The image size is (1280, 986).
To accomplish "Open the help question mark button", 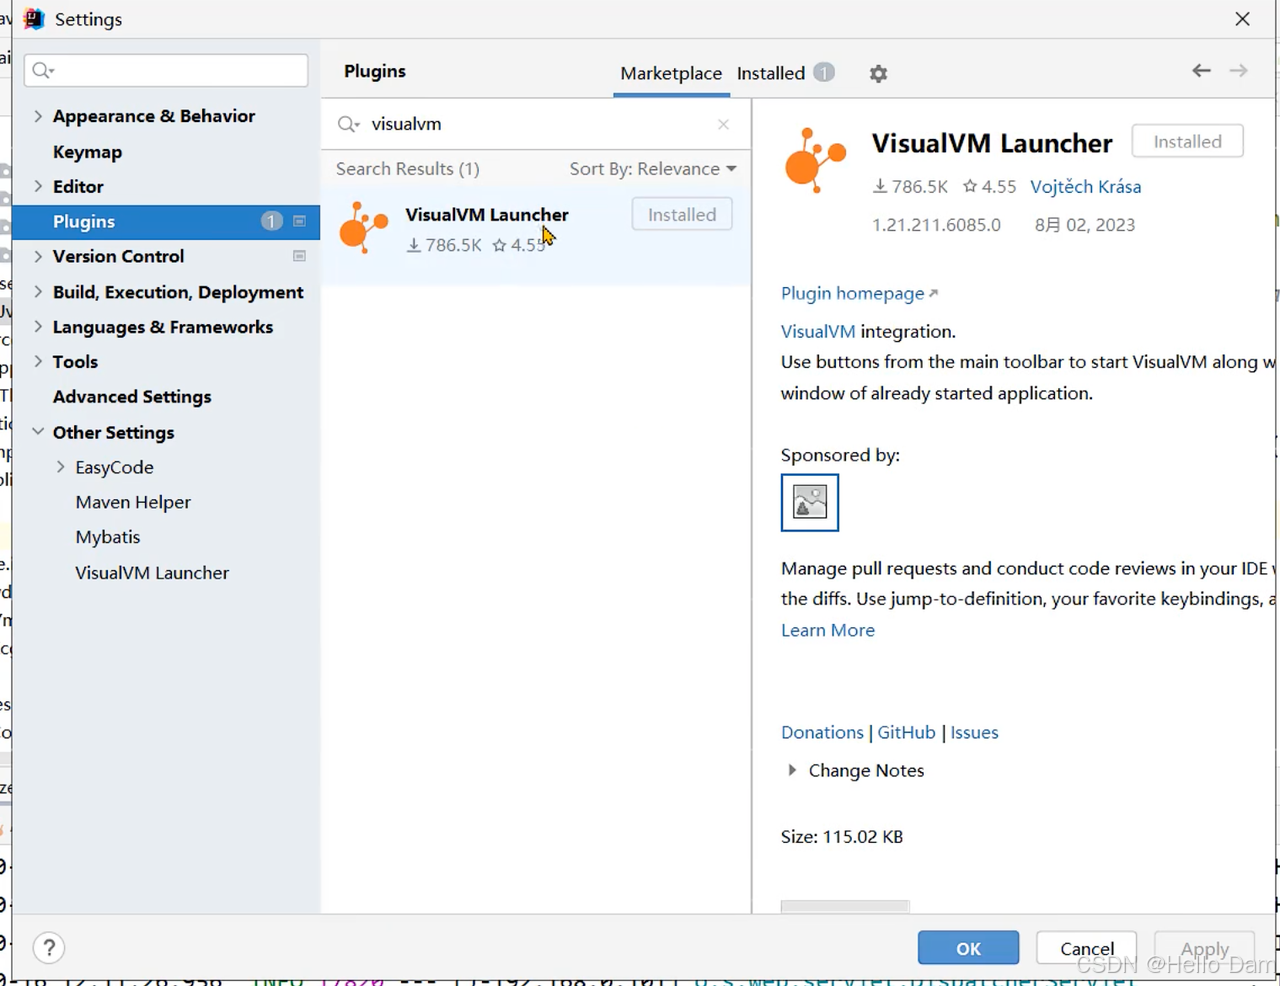I will click(49, 947).
